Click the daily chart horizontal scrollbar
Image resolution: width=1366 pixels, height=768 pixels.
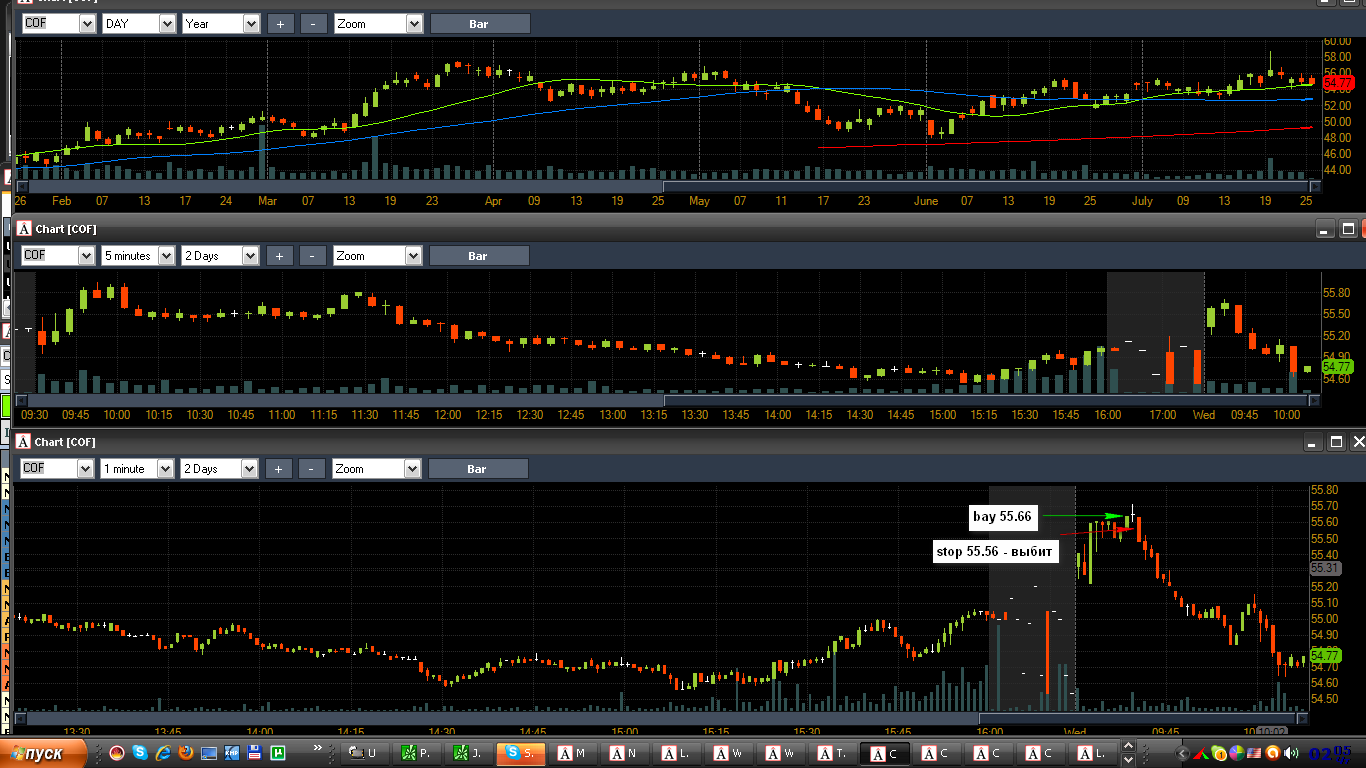665,186
